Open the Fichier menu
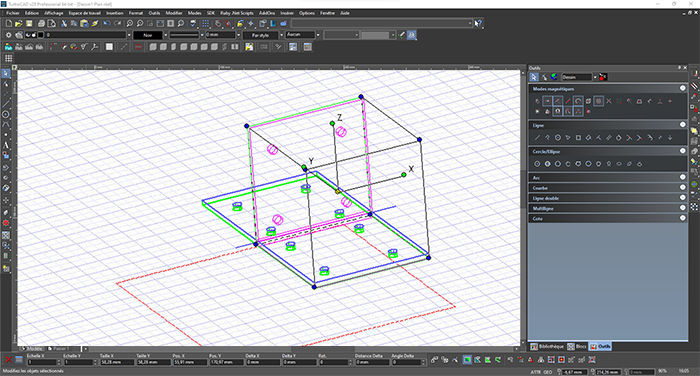700x376 pixels. pyautogui.click(x=13, y=13)
